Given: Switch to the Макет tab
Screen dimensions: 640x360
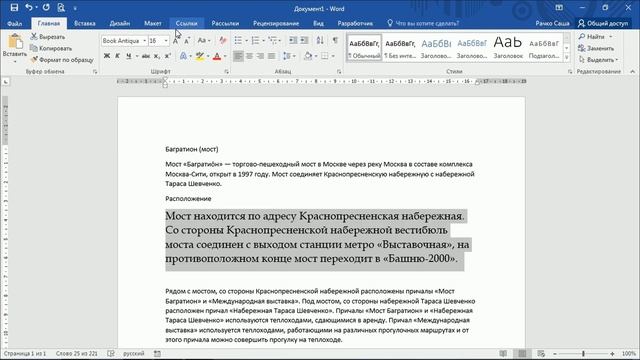Looking at the screenshot, I should (x=153, y=23).
